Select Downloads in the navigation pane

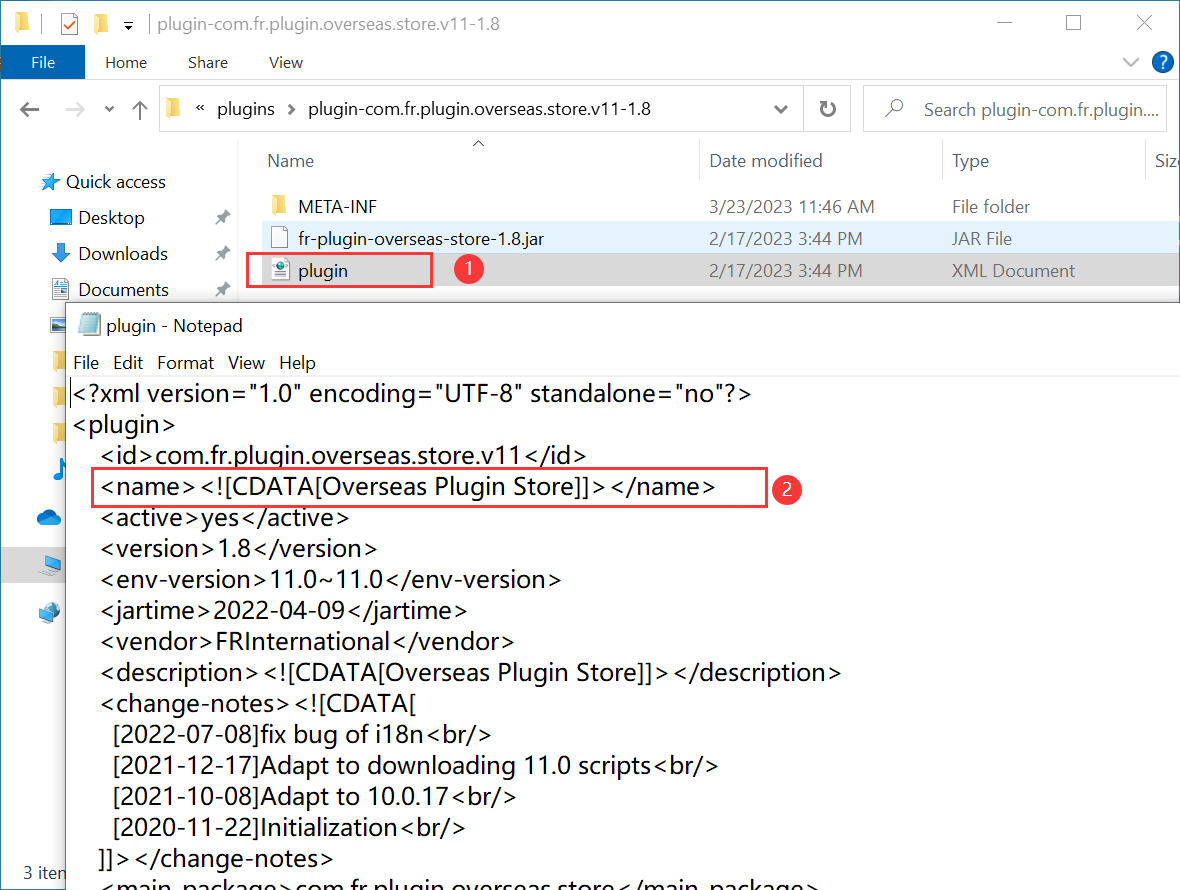(x=118, y=253)
